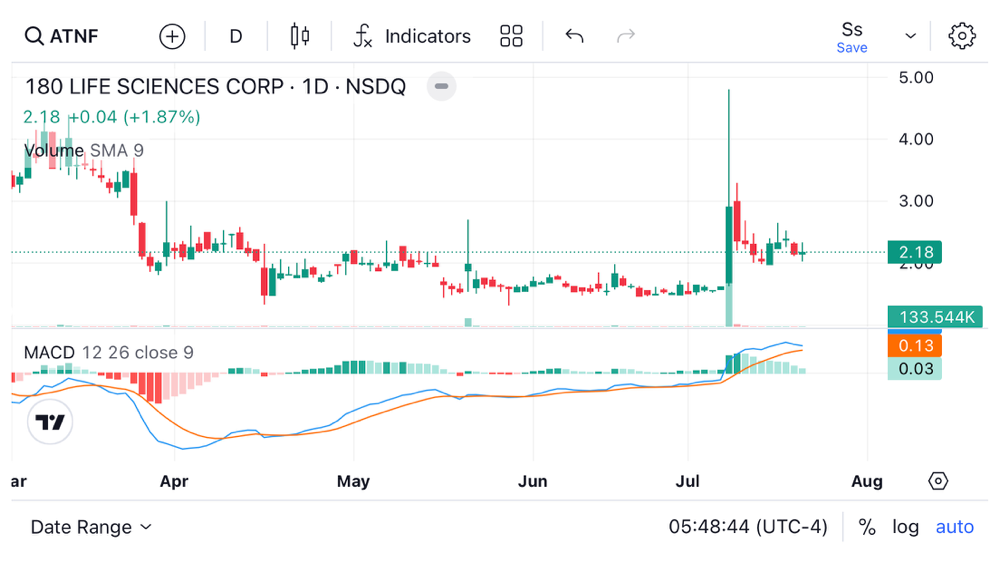Expand the layout dropdown chevron
This screenshot has height=563, width=1000.
pos(910,36)
